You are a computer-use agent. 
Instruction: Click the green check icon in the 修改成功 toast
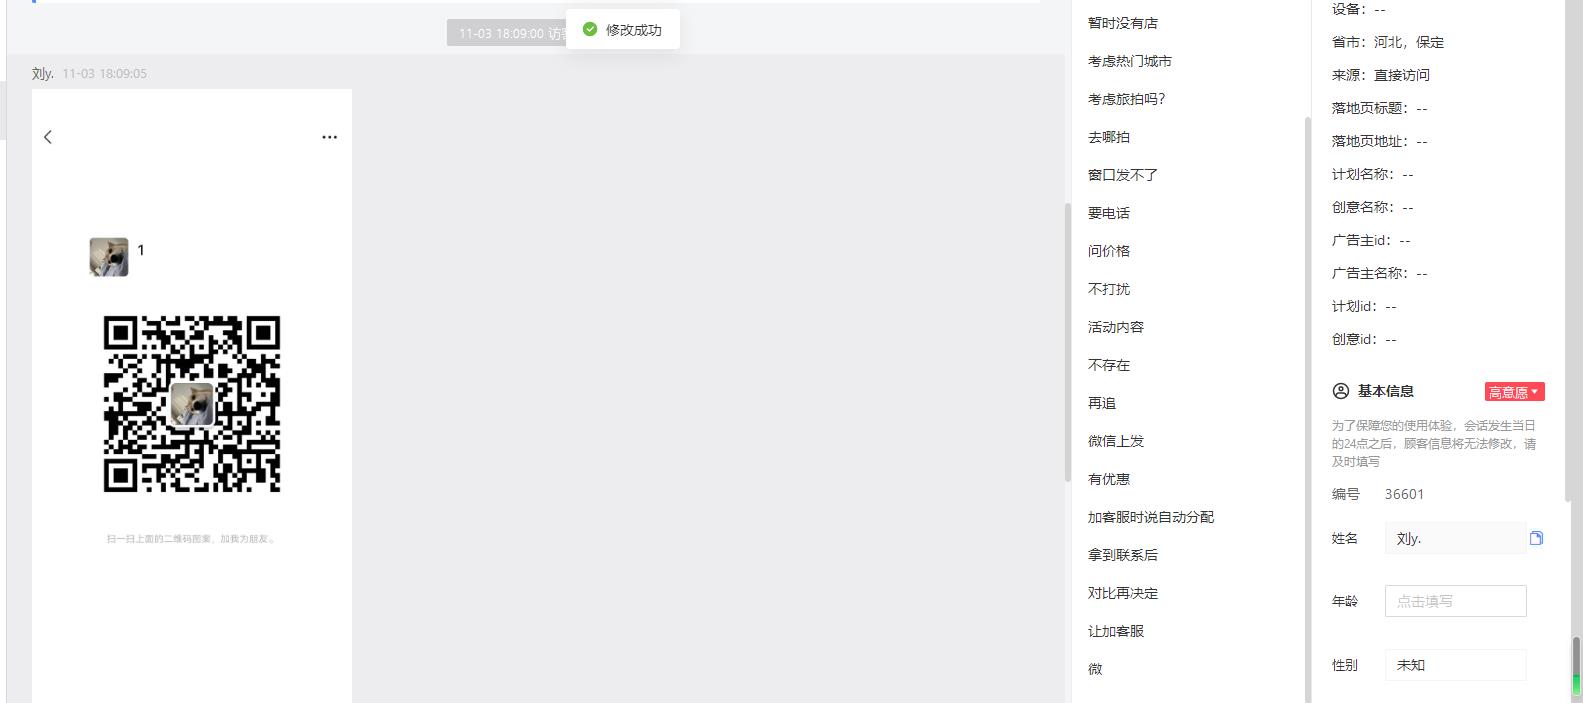pos(590,29)
